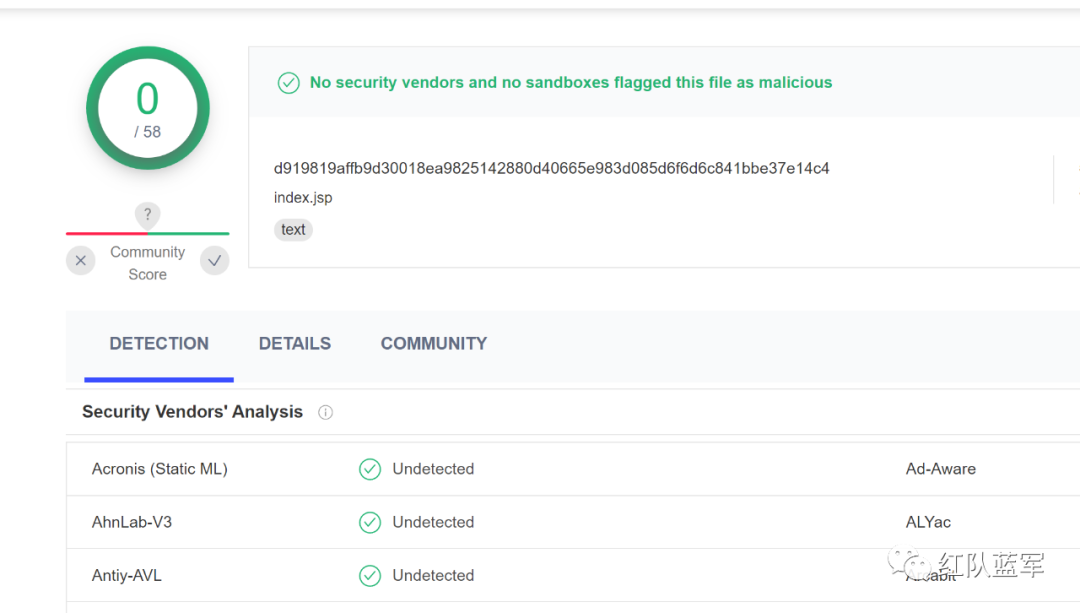Image resolution: width=1080 pixels, height=613 pixels.
Task: Click the question mark community score marker
Action: tap(147, 214)
